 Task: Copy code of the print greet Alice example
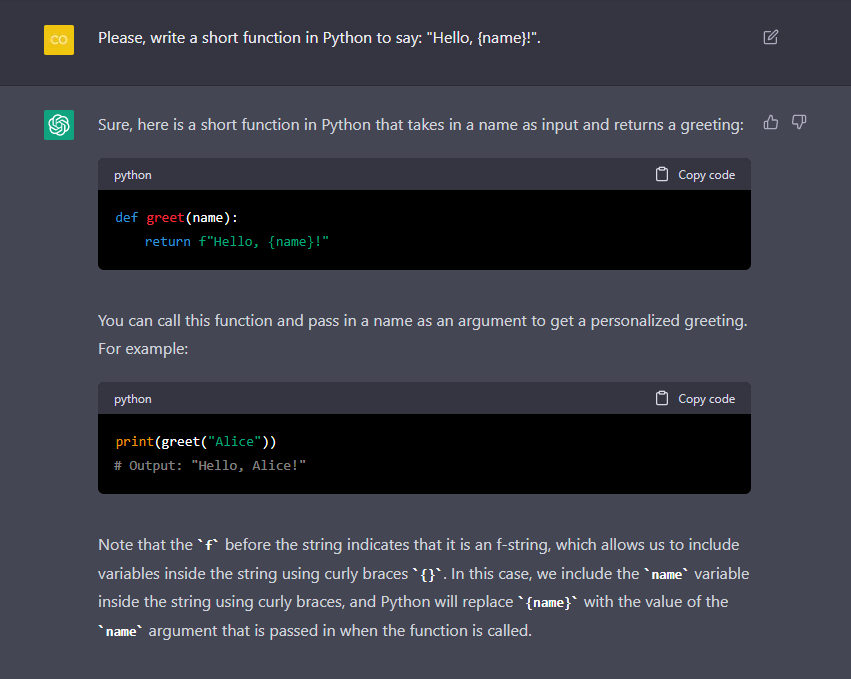695,399
